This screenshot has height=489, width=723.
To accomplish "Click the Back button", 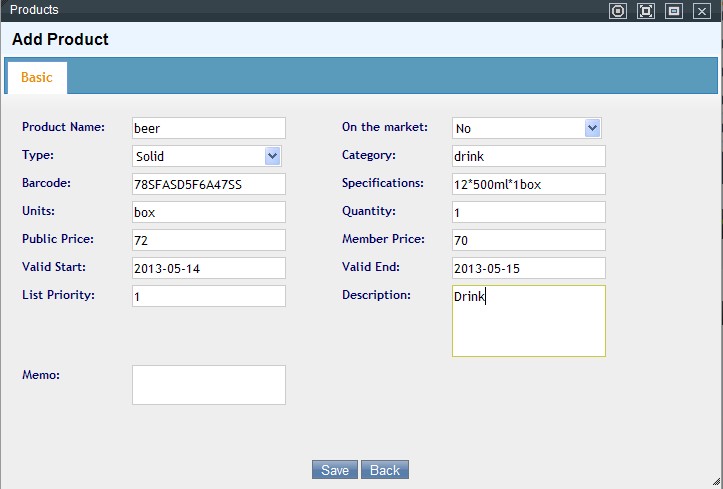I will tap(385, 470).
